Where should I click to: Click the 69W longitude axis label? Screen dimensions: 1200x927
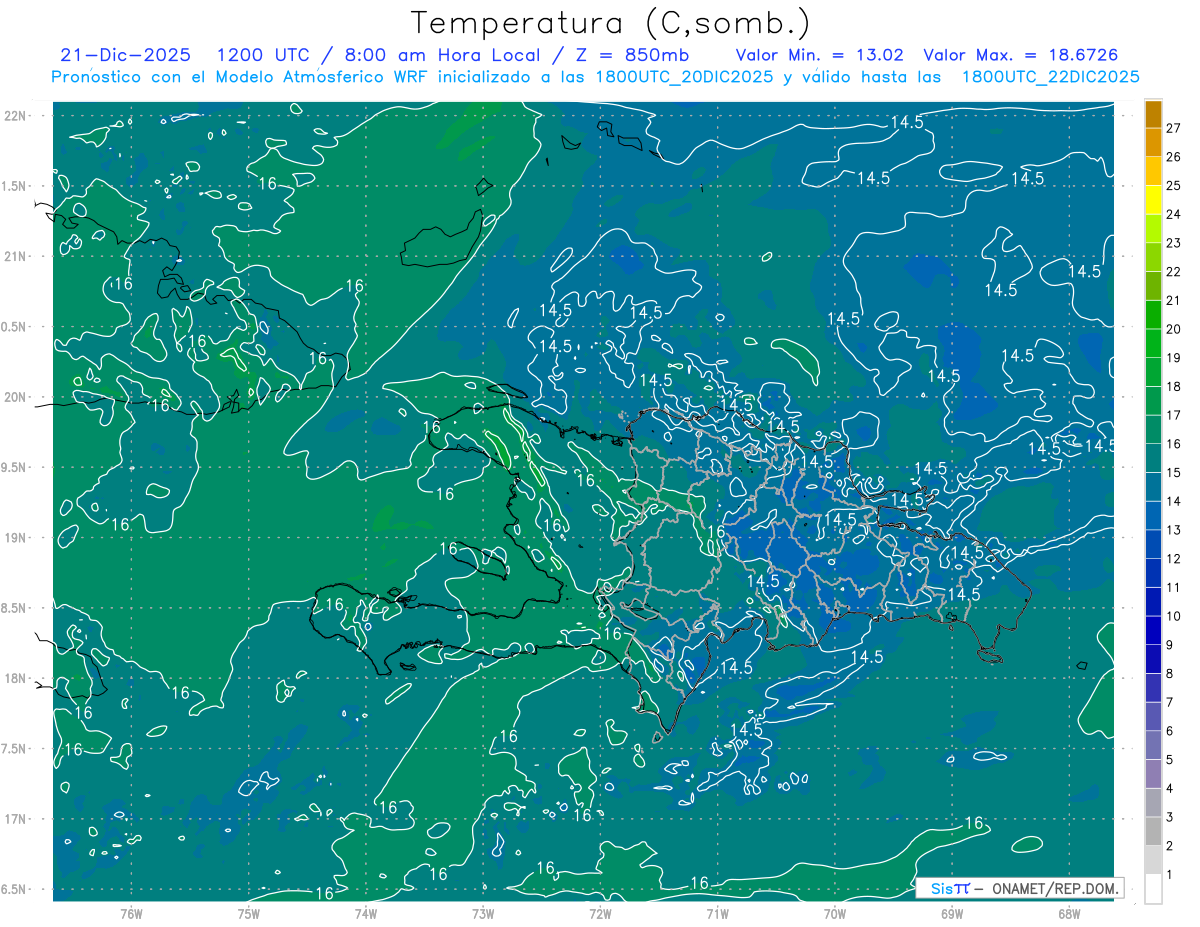[952, 913]
